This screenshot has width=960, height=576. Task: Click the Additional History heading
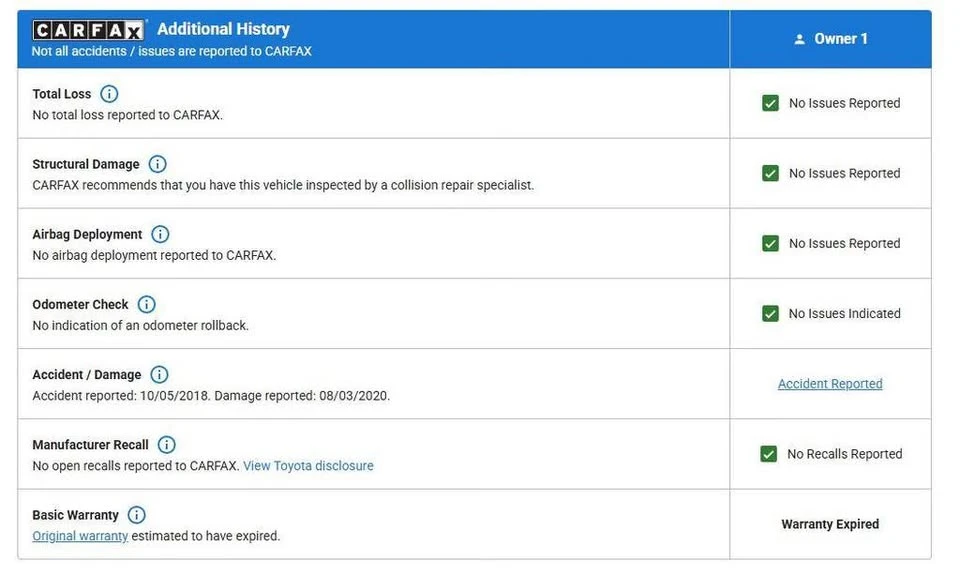223,29
